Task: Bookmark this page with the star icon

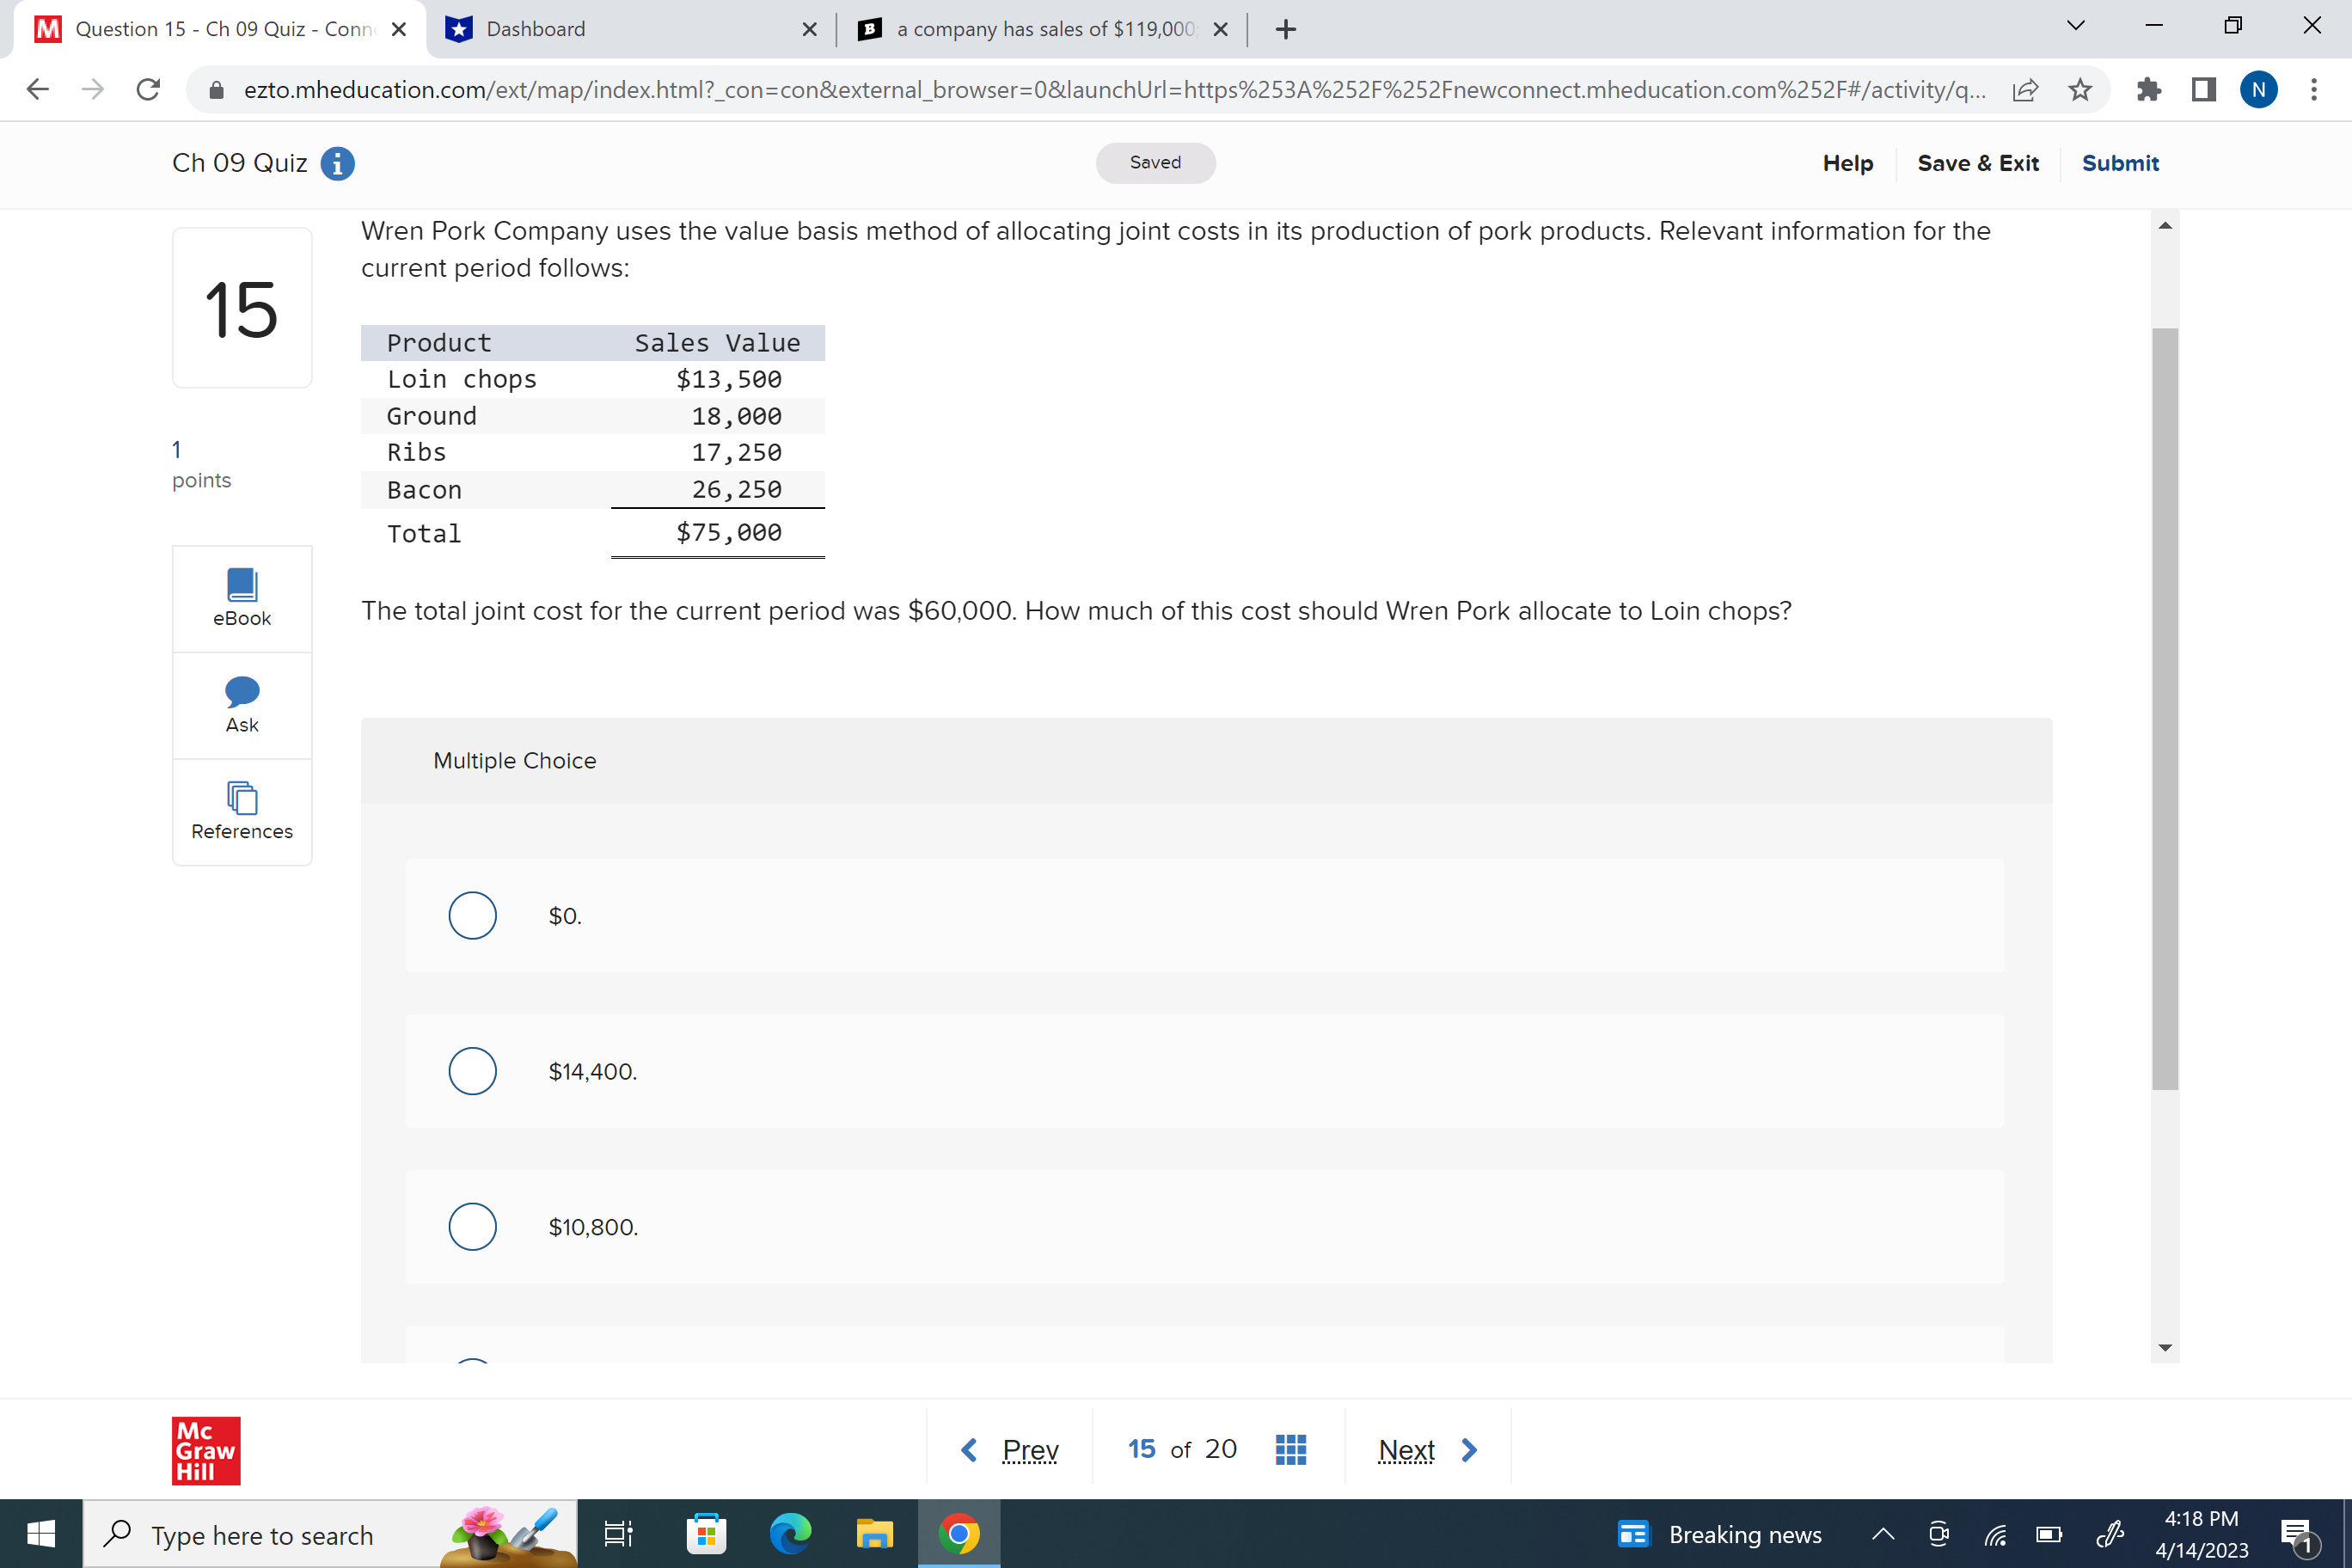Action: pos(2080,89)
